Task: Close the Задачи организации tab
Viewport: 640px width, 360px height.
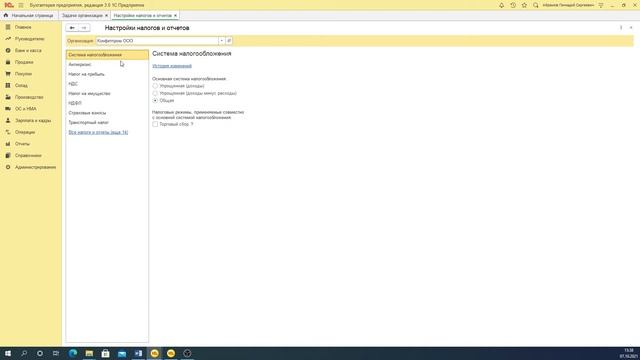Action: [107, 16]
